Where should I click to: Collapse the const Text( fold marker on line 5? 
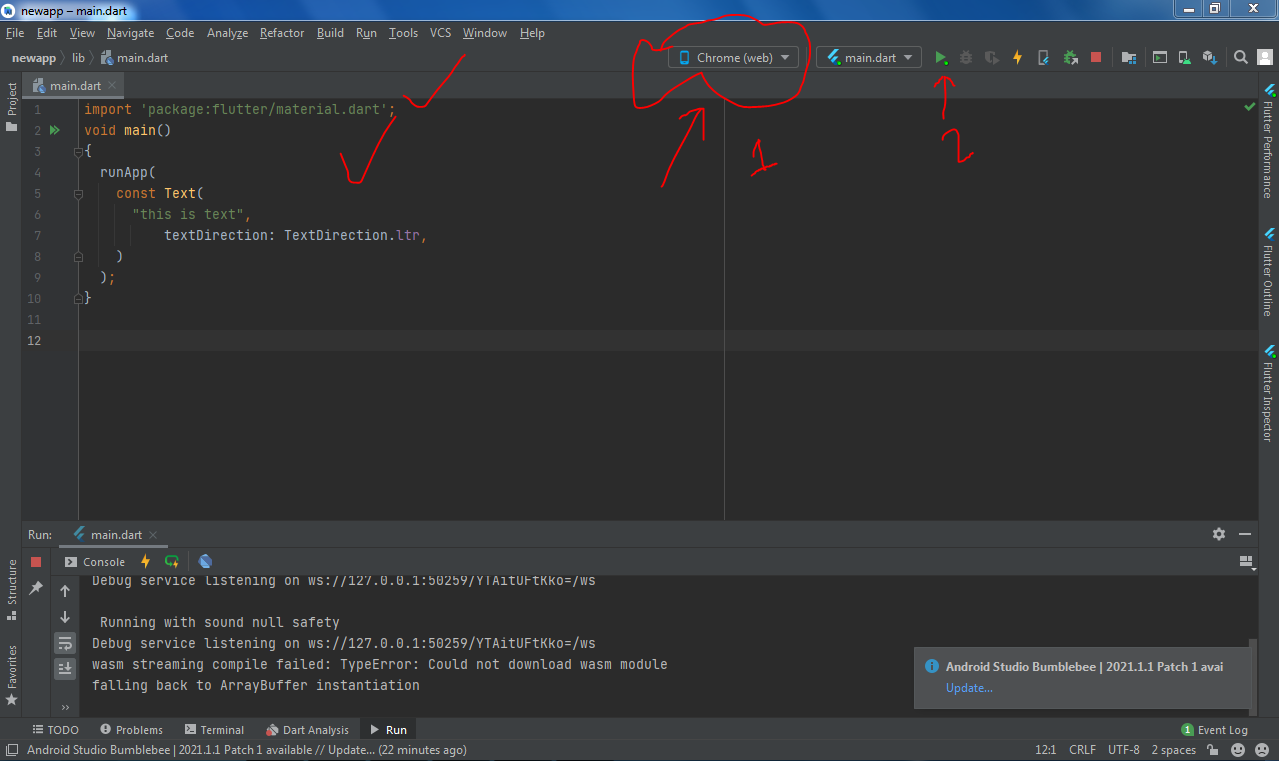click(x=78, y=193)
